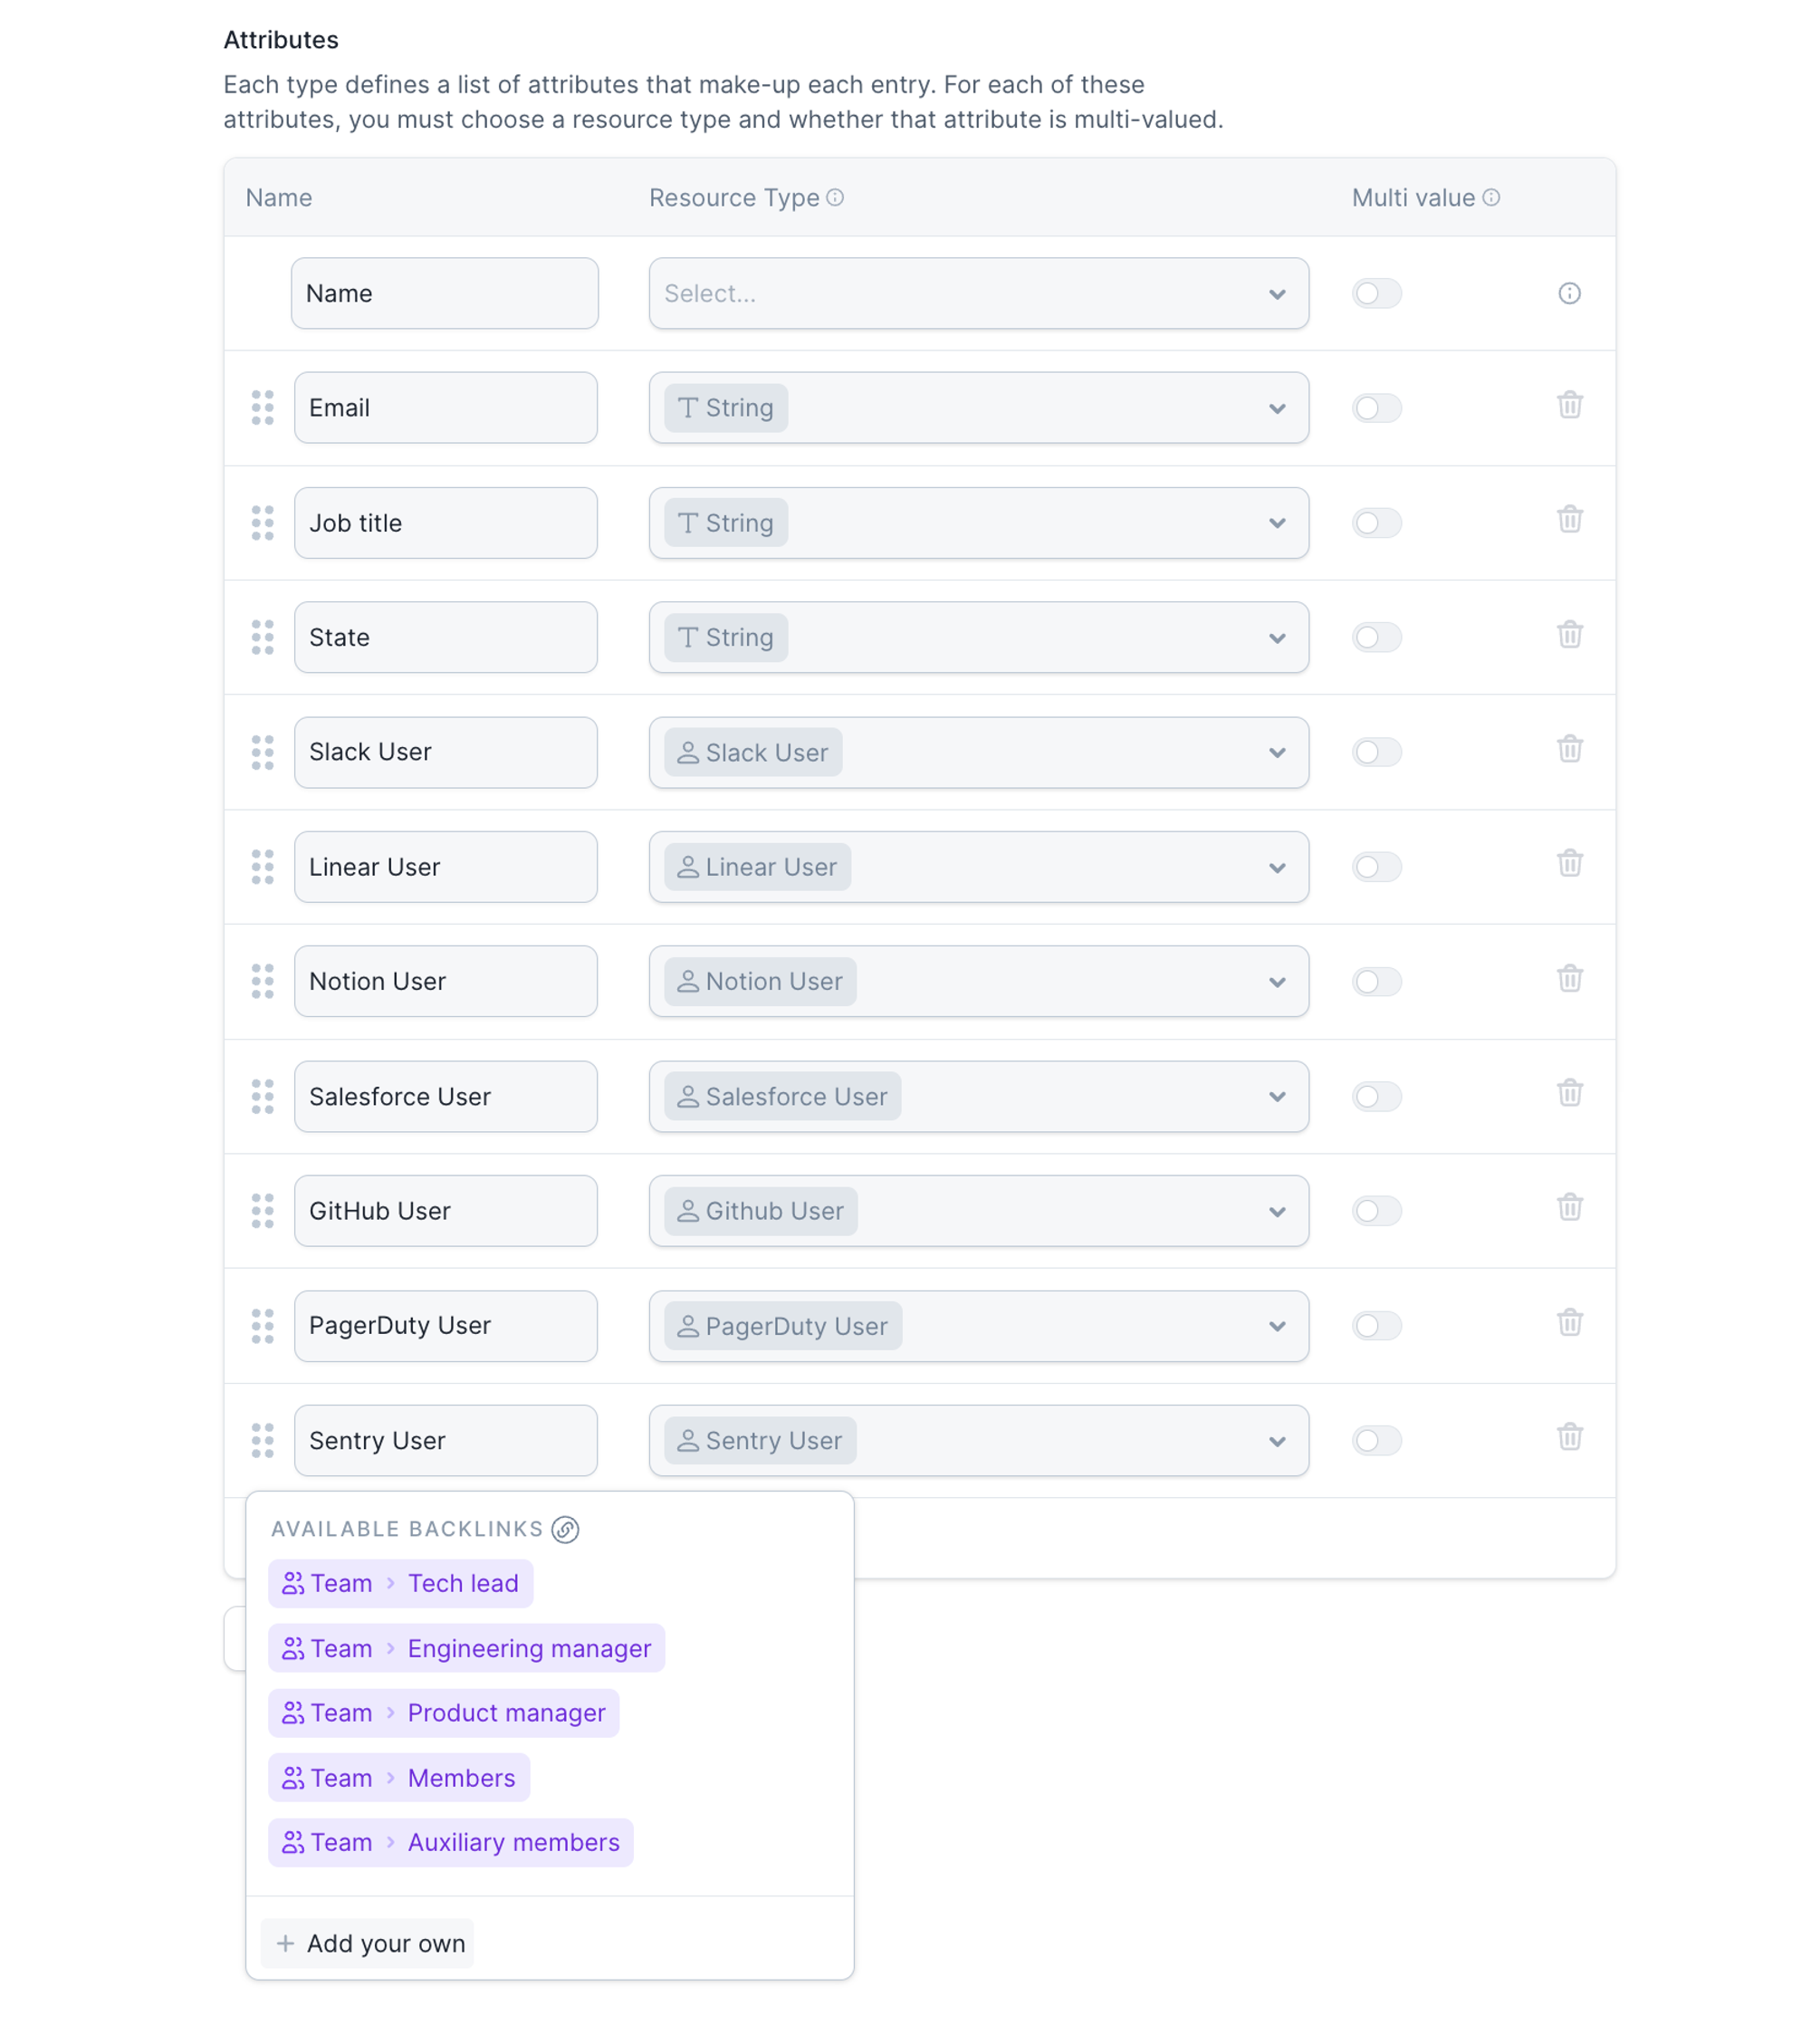
Task: Grab the drag handle for State
Action: coord(262,637)
